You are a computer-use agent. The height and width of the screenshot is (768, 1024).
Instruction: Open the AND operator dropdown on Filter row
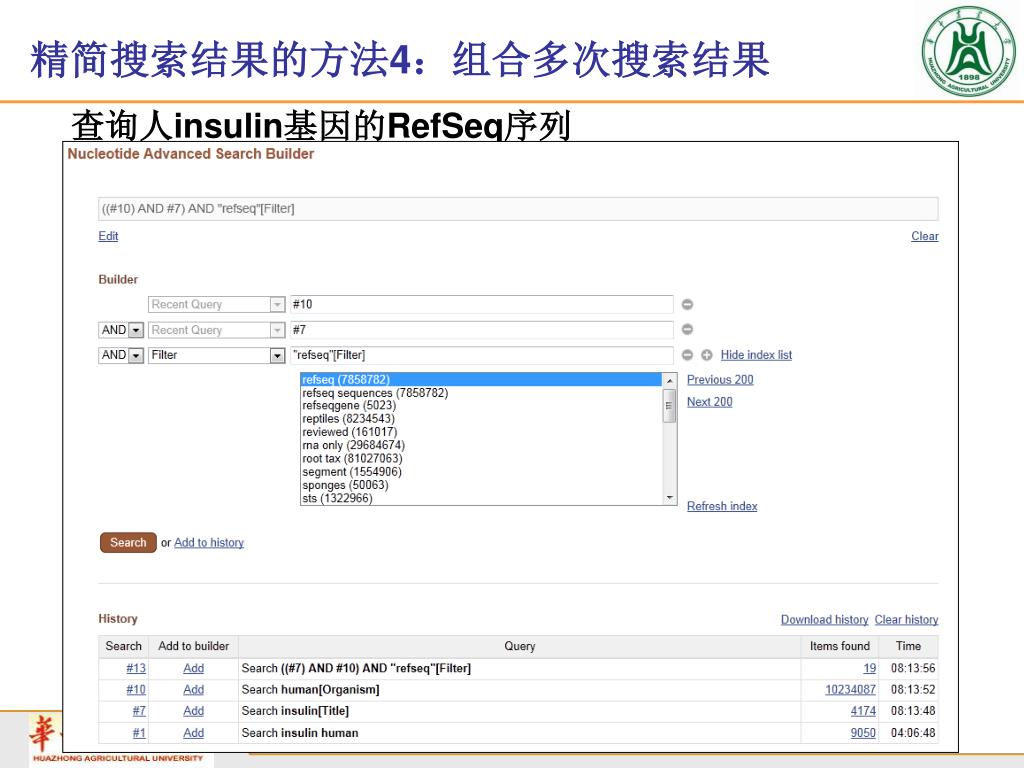(136, 355)
